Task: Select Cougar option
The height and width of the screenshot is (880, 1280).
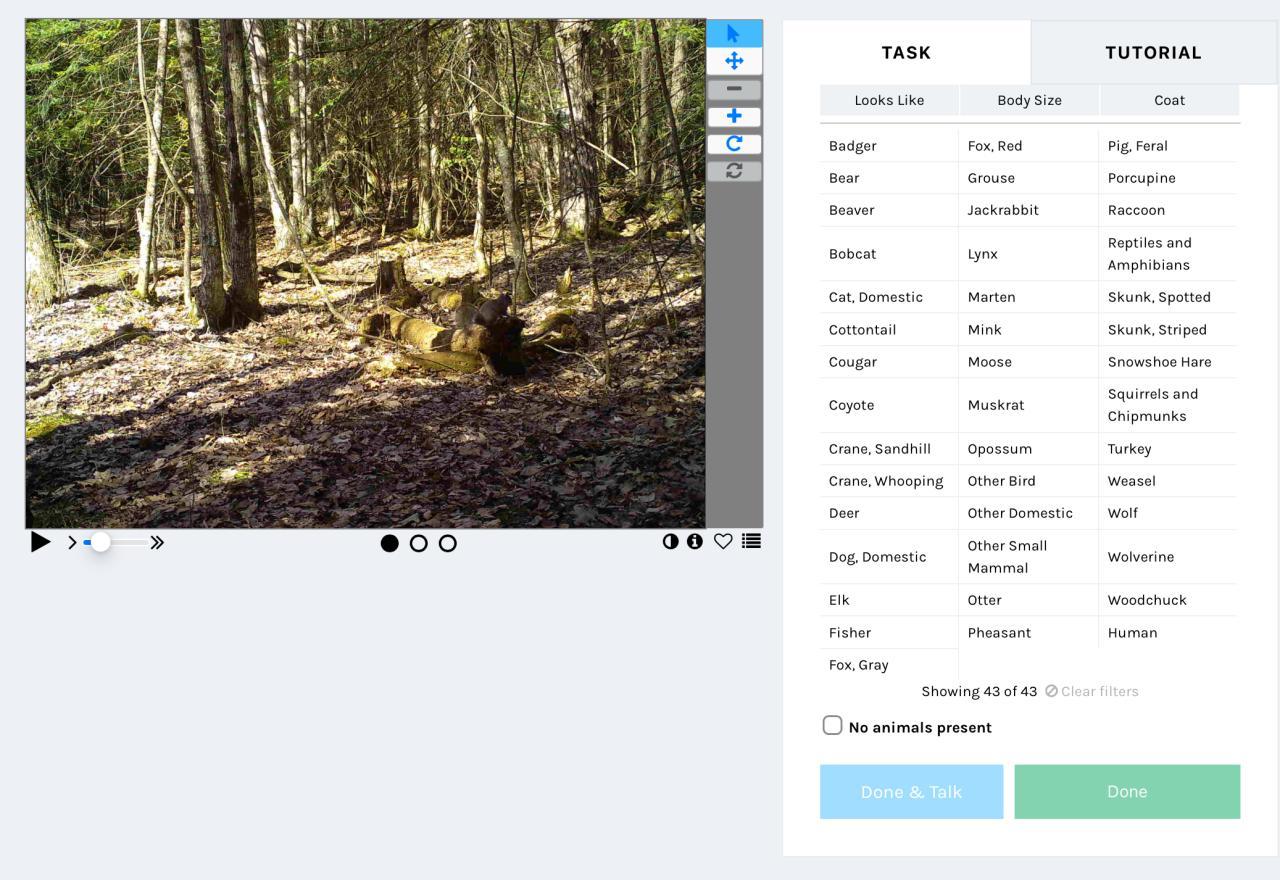Action: 889,362
